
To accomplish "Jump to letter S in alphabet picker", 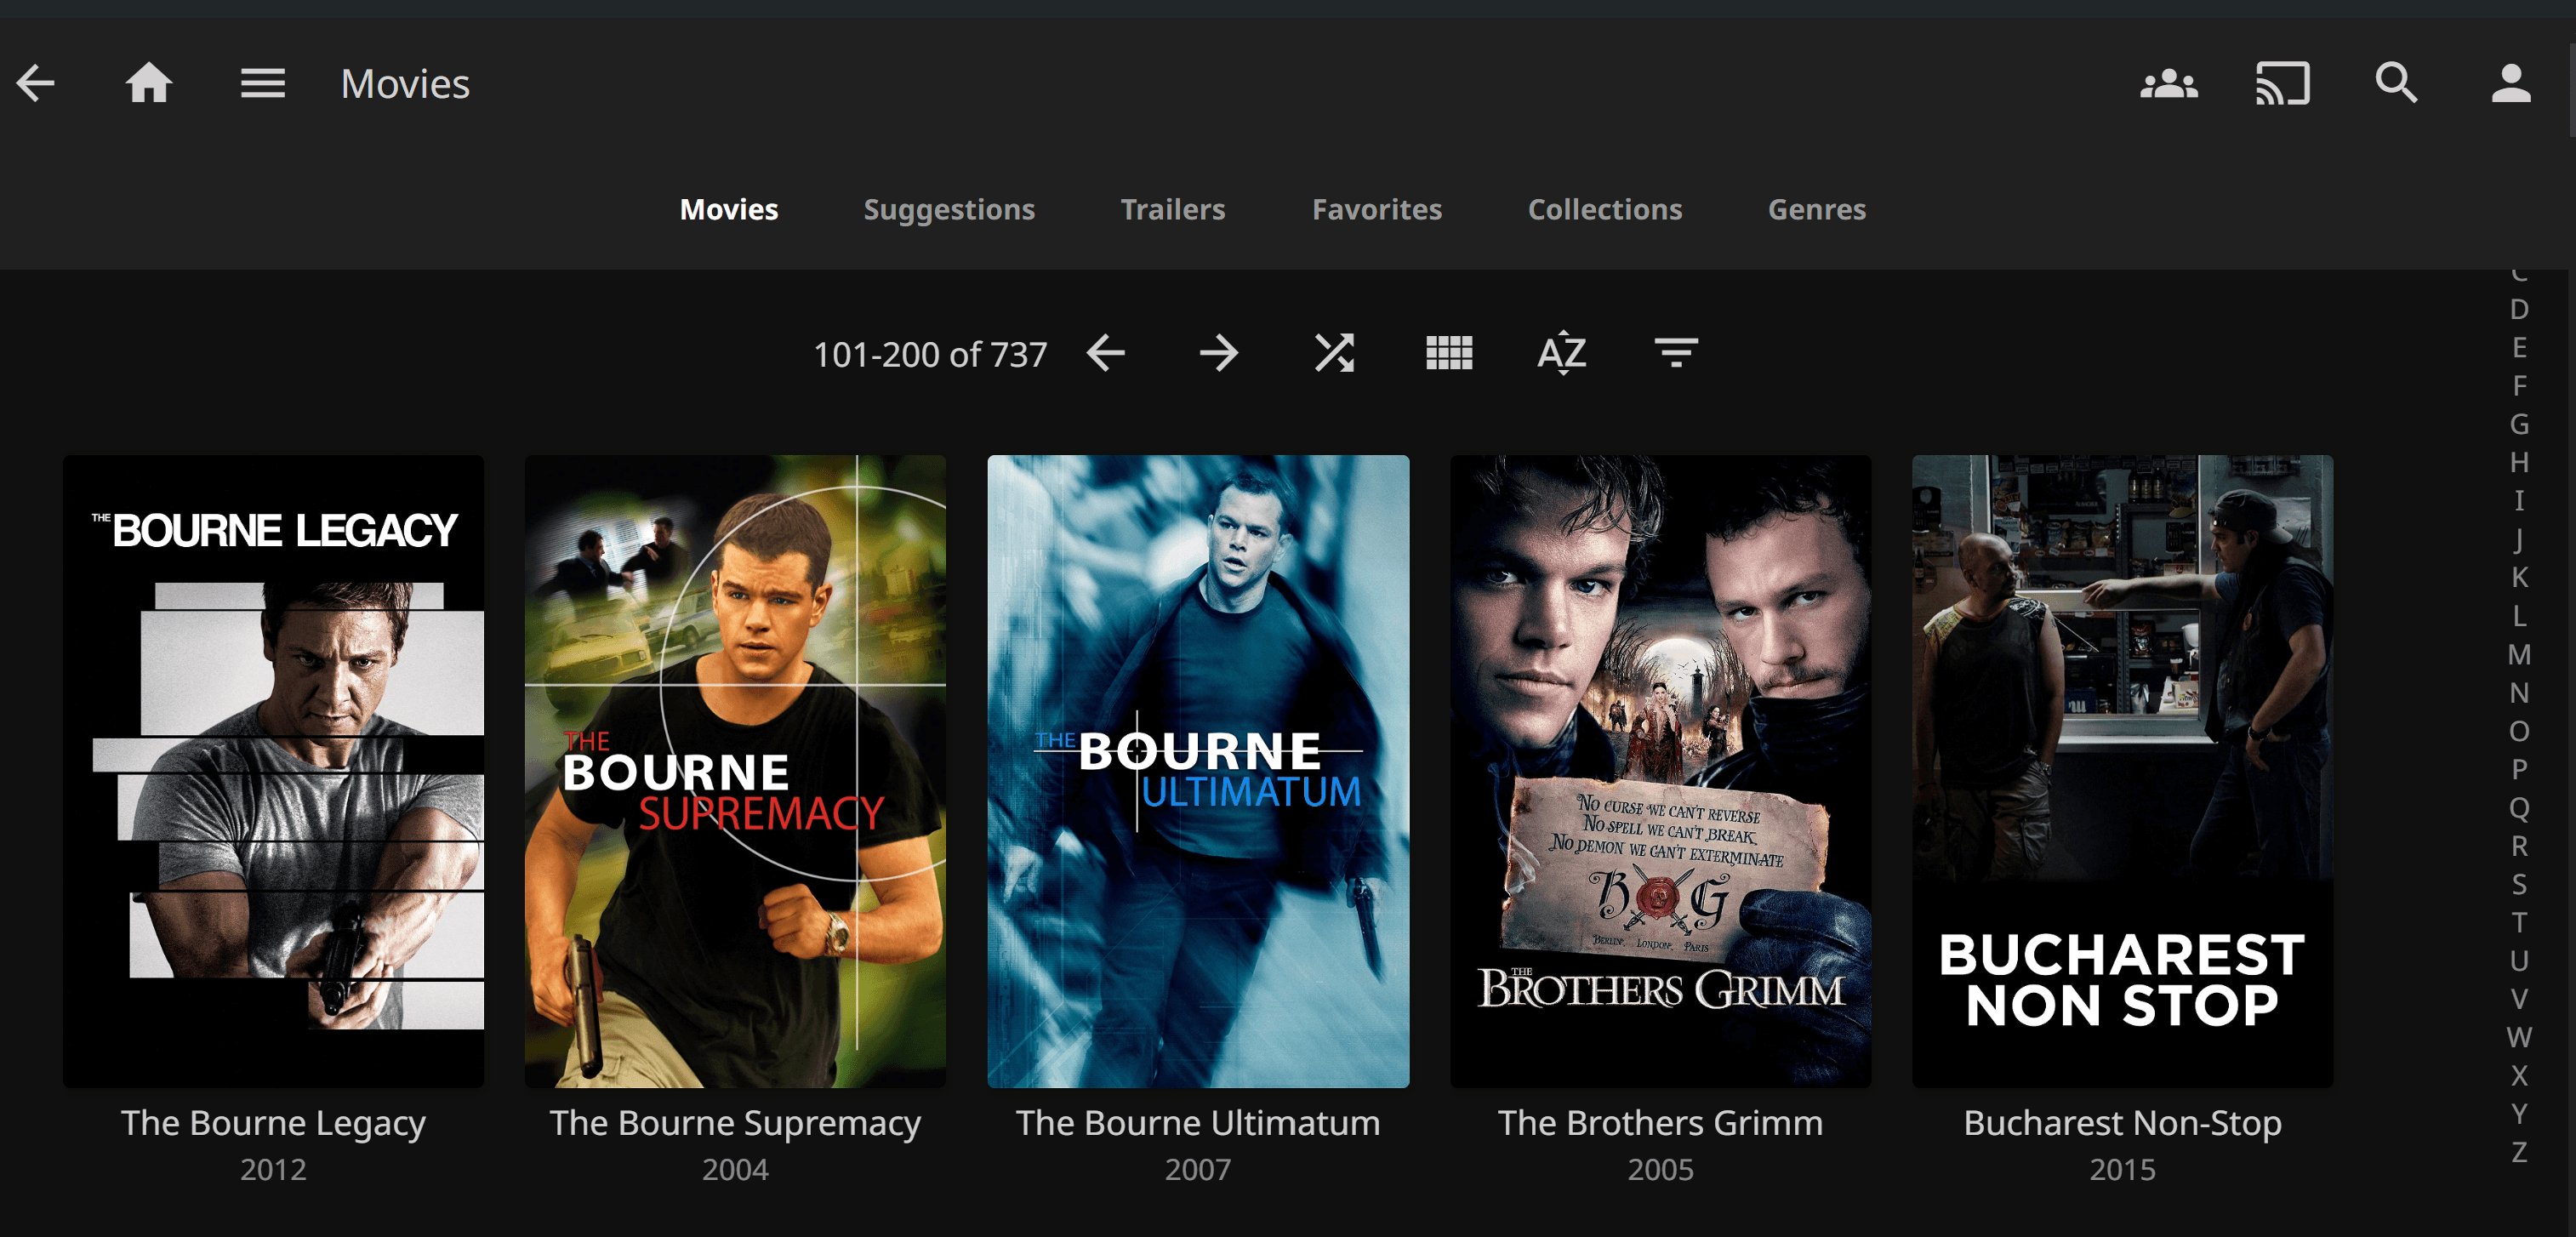I will [x=2519, y=884].
